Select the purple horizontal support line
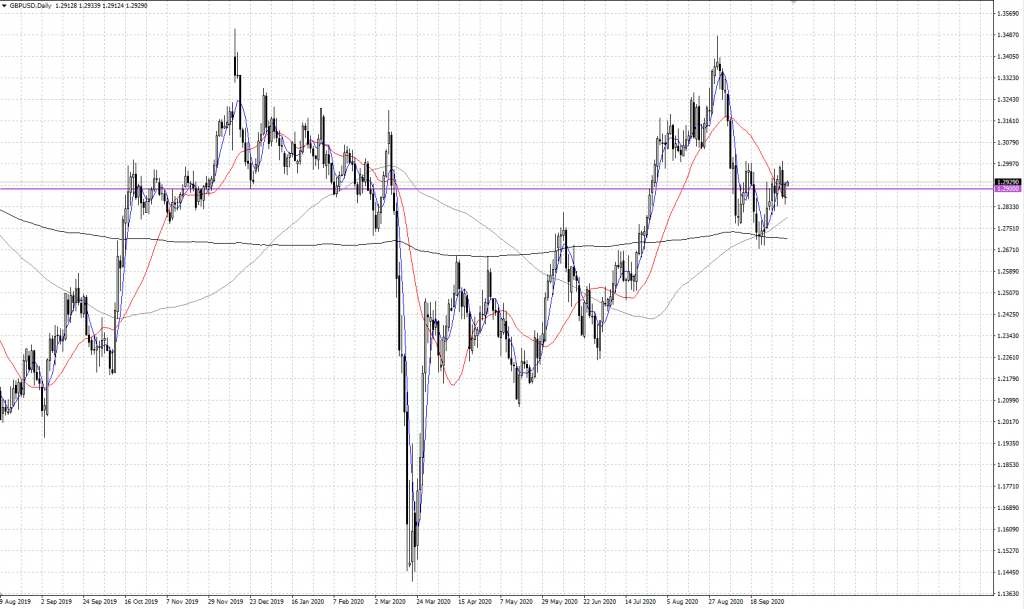Image resolution: width=1024 pixels, height=609 pixels. pos(500,188)
